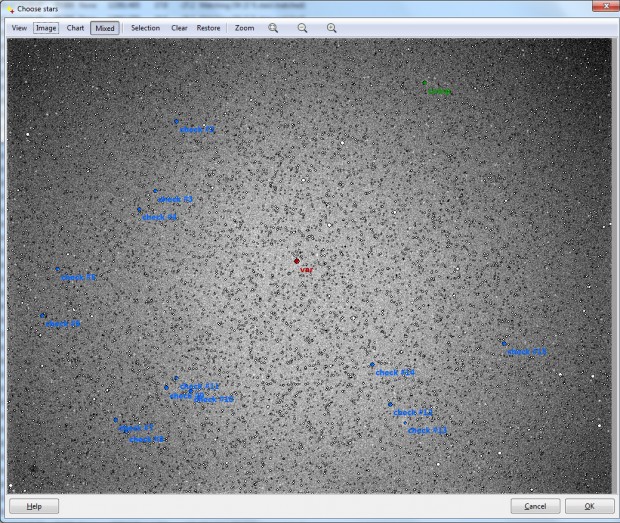Click the check #3 star marker
Screen dimensions: 620x523
(155, 191)
